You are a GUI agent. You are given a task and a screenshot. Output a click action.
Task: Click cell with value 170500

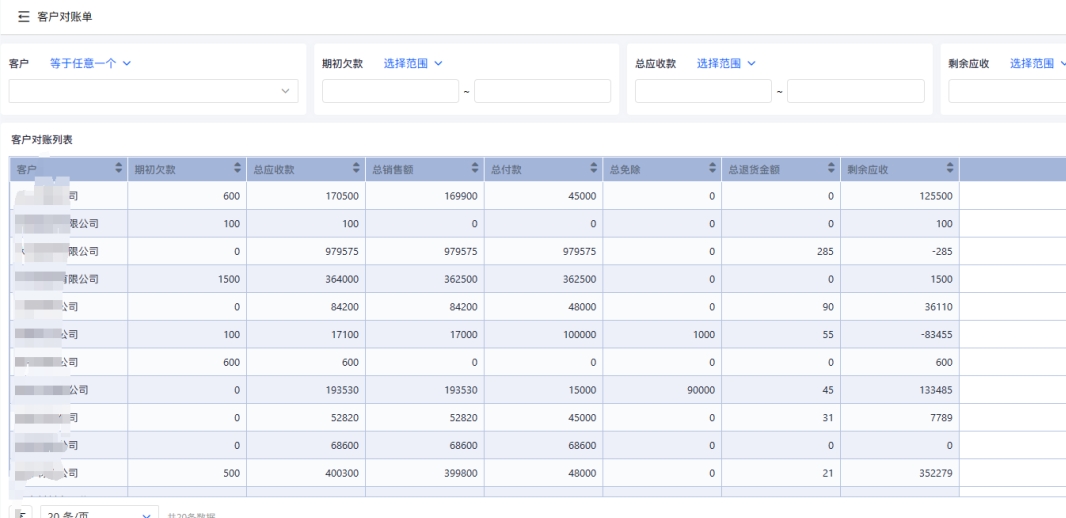point(306,196)
